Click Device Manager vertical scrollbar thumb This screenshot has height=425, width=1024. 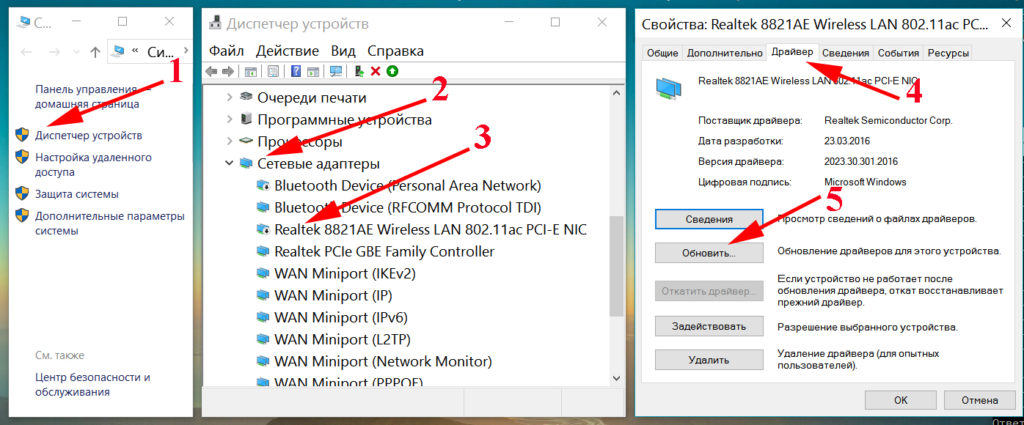pyautogui.click(x=616, y=266)
